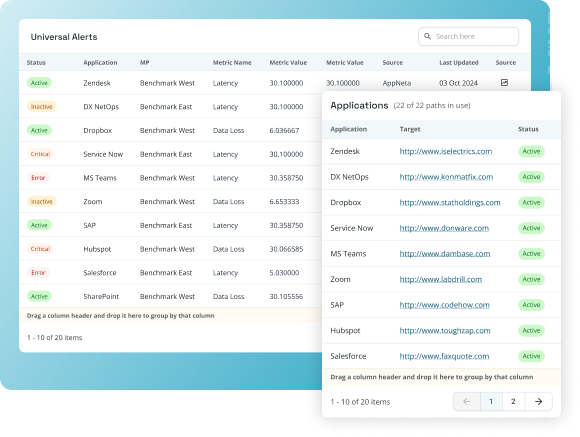The image size is (580, 437).
Task: Click Active status for Salesforce in Applications
Action: click(531, 356)
